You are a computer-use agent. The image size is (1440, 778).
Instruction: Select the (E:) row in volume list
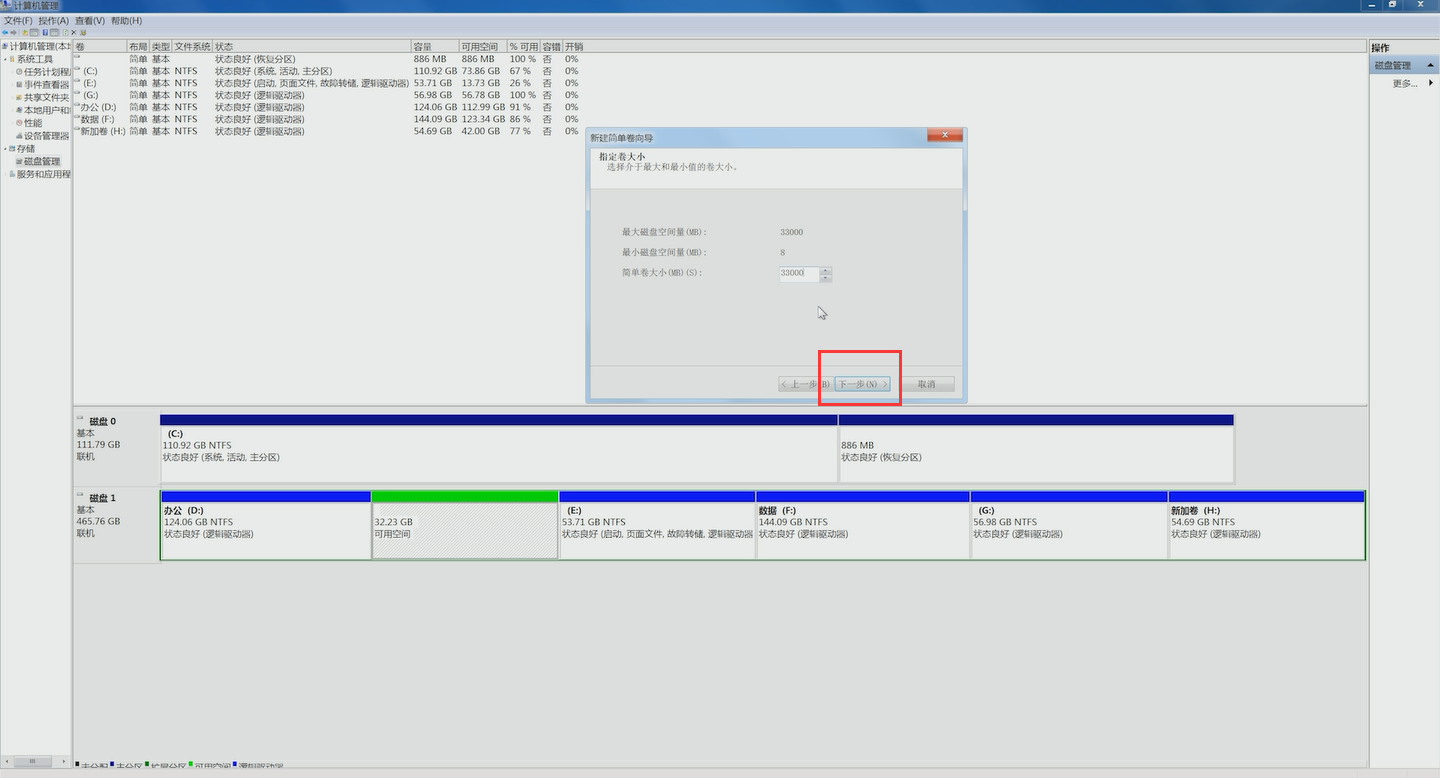pos(328,83)
